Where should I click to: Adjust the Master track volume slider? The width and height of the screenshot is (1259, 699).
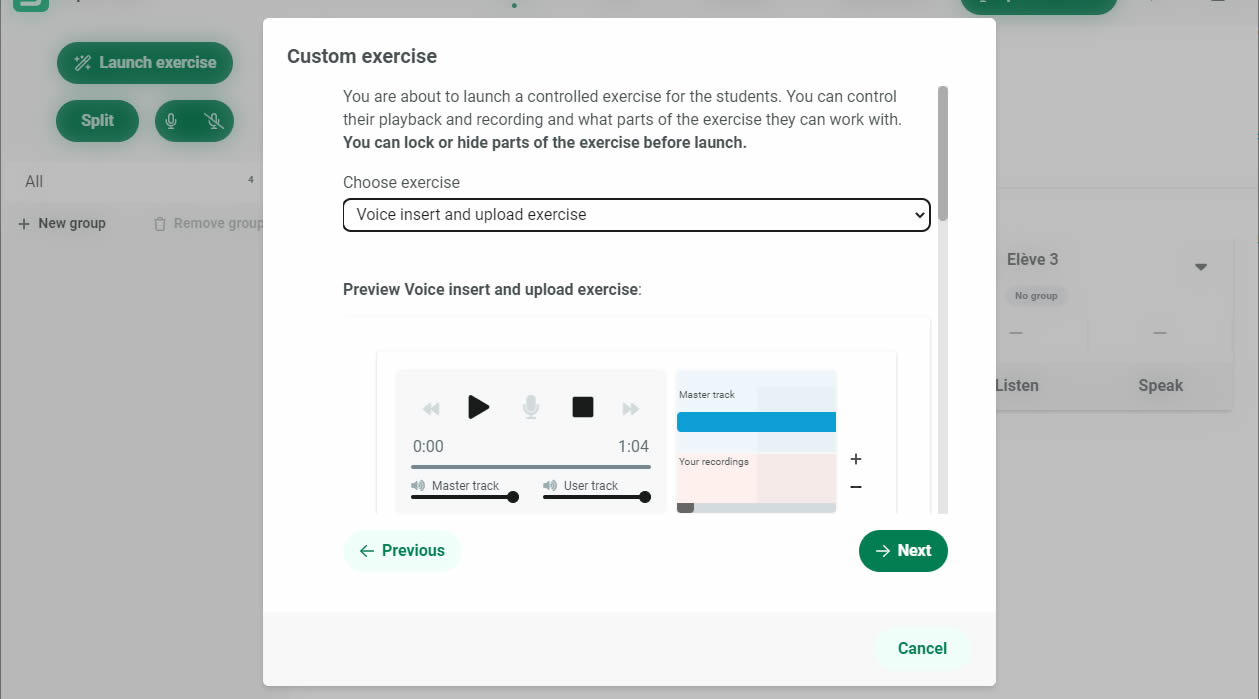465,497
